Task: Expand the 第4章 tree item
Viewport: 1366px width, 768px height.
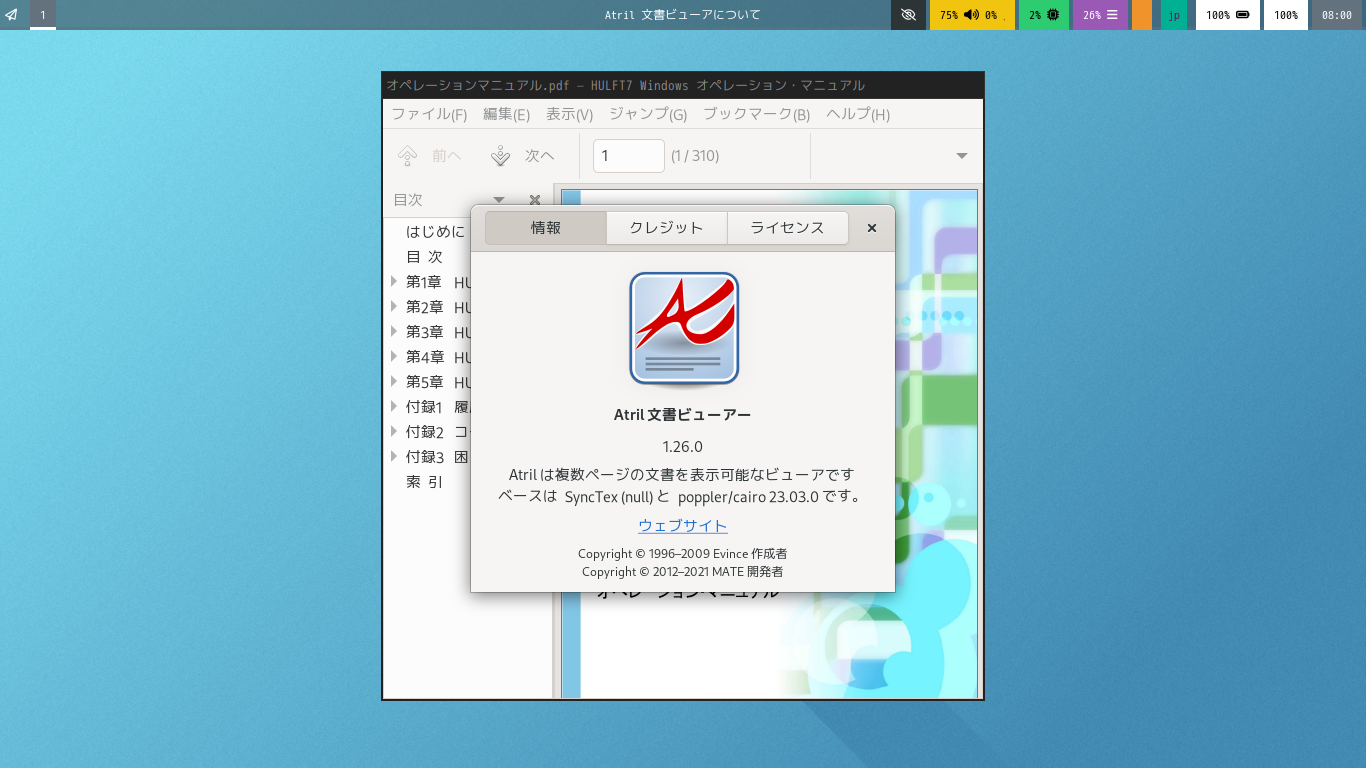Action: (x=394, y=357)
